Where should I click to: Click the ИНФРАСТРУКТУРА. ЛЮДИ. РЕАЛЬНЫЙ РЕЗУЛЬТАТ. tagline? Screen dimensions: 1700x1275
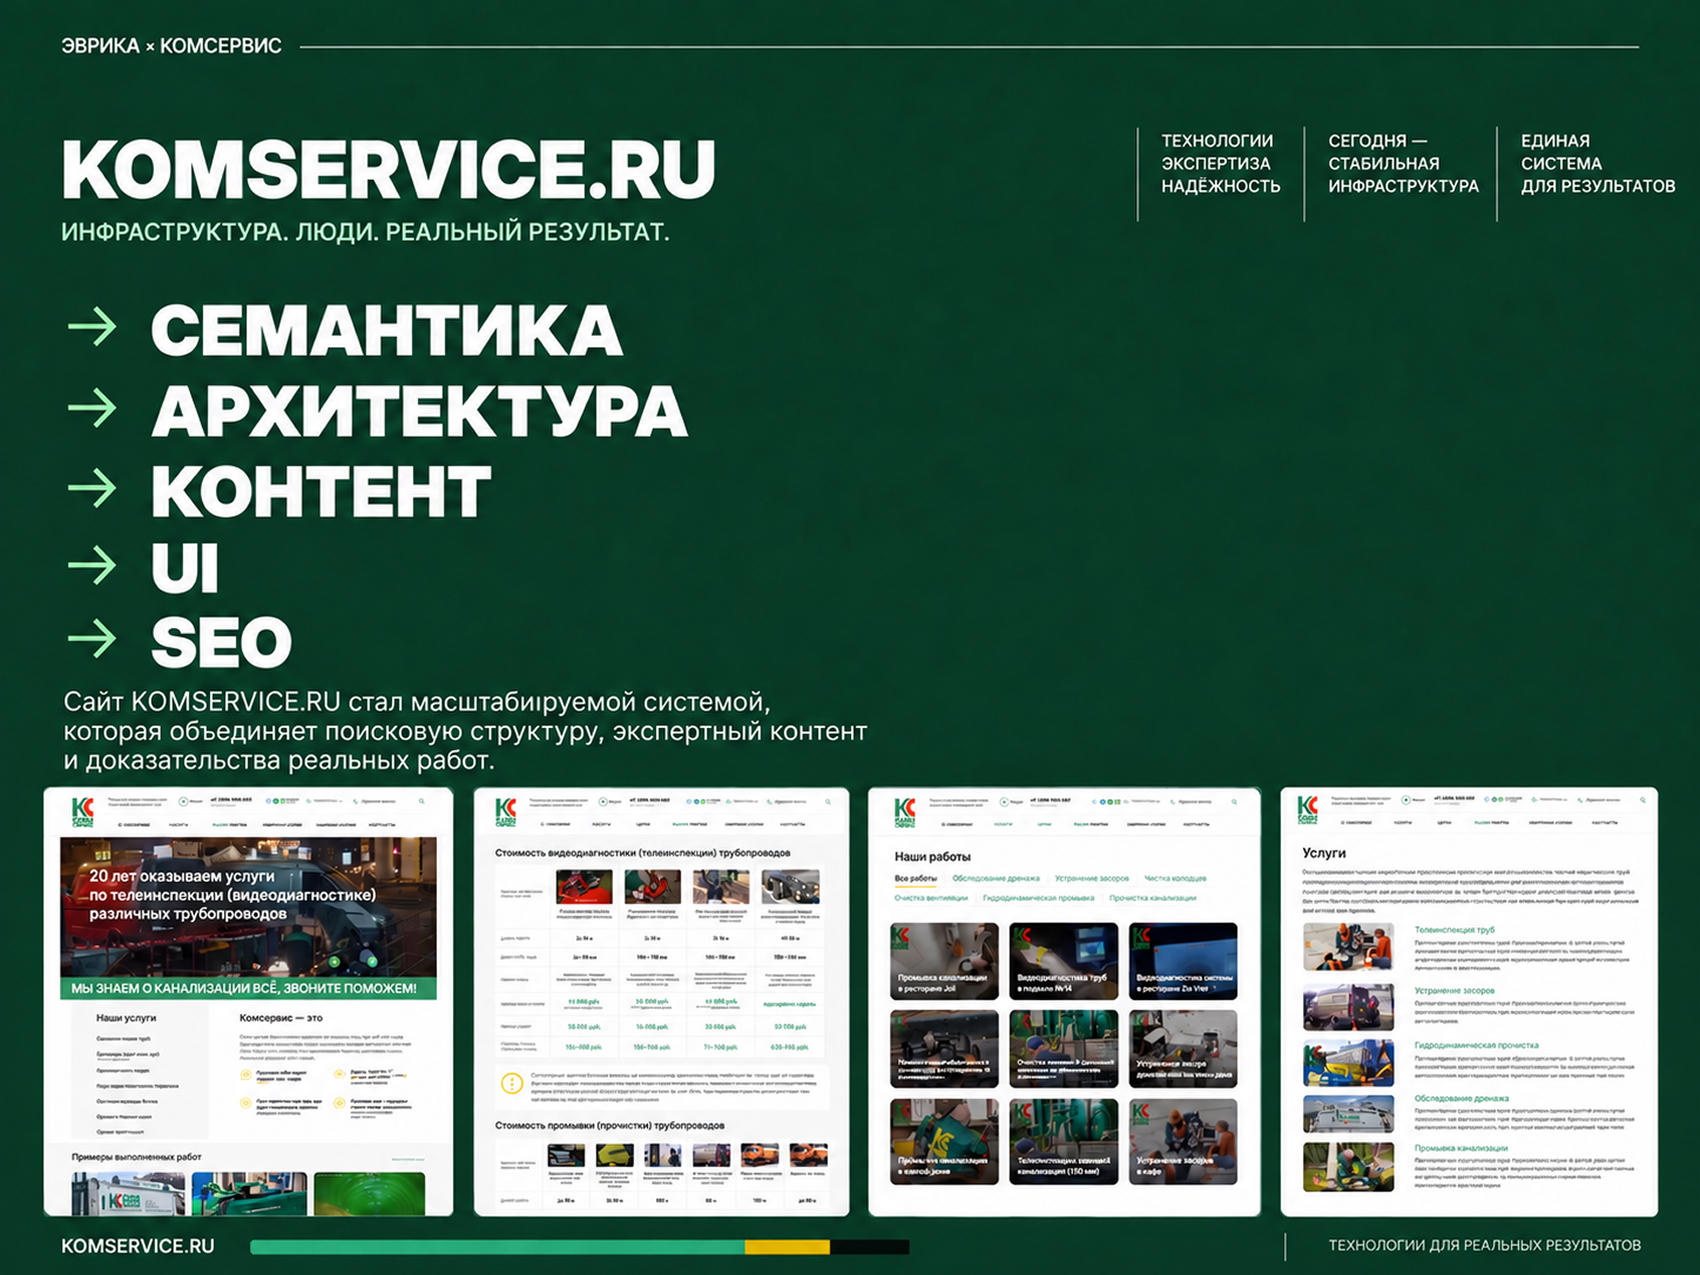(365, 232)
